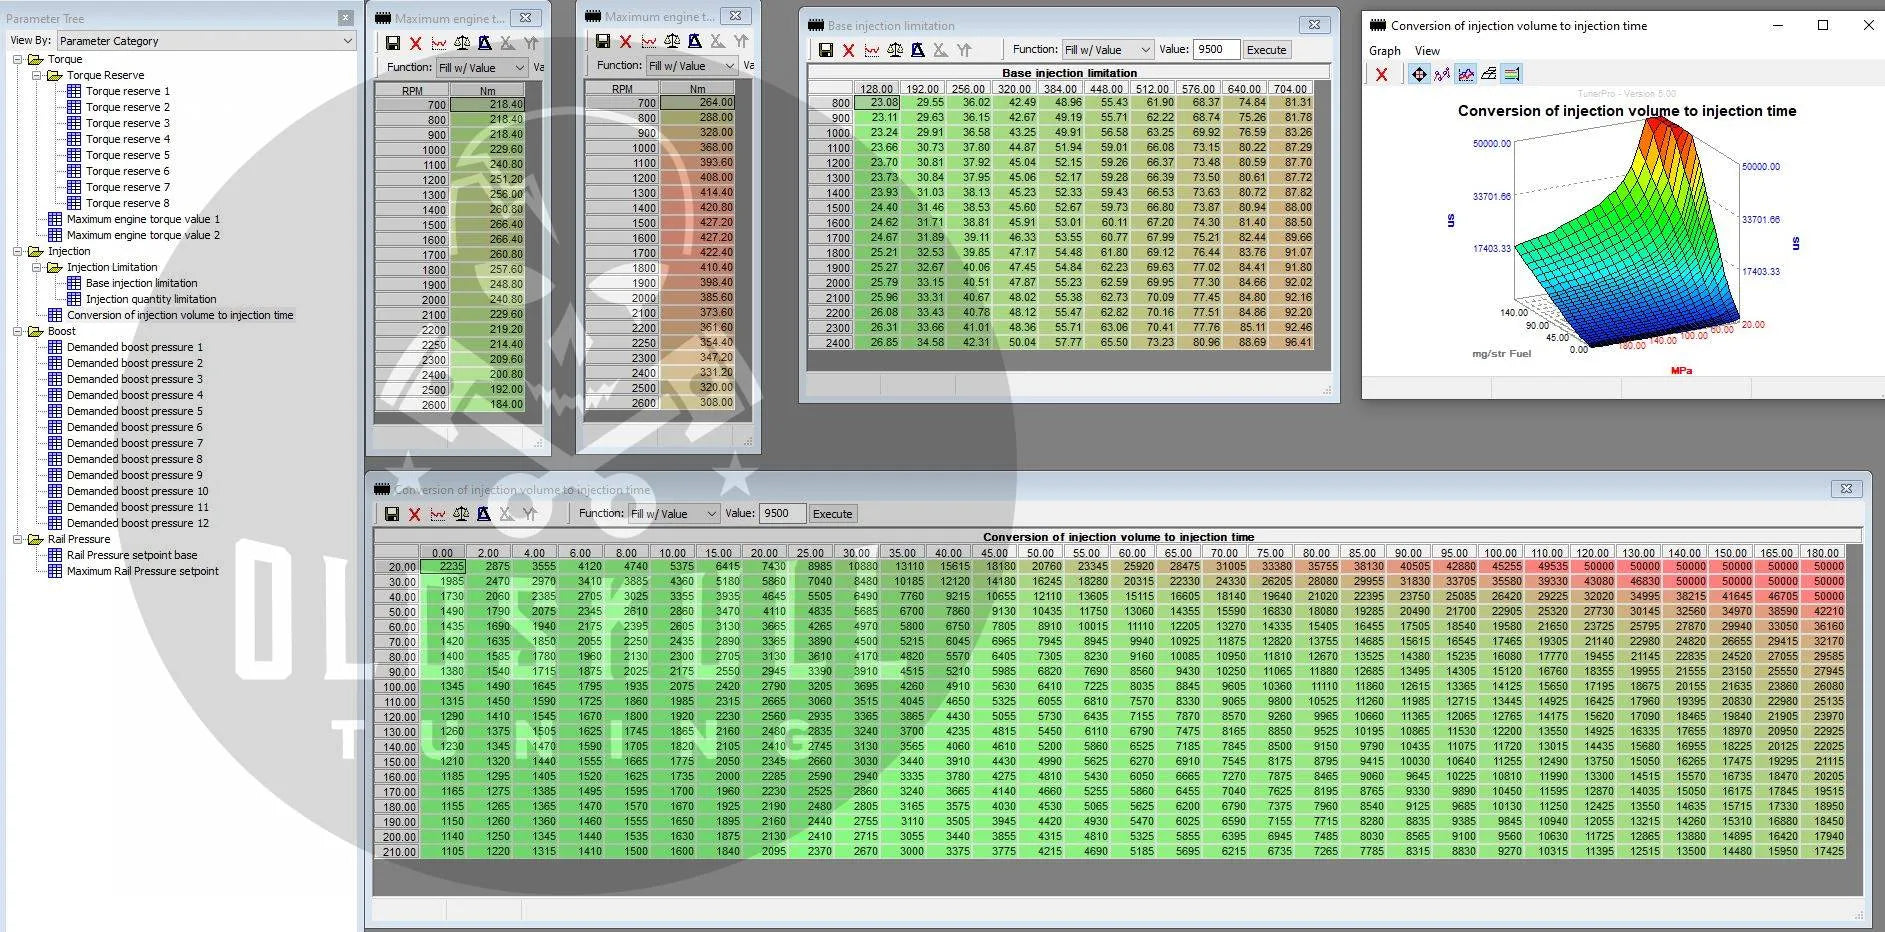The height and width of the screenshot is (932, 1885).
Task: Show graph for Base injection limitation table
Action: [x=872, y=50]
